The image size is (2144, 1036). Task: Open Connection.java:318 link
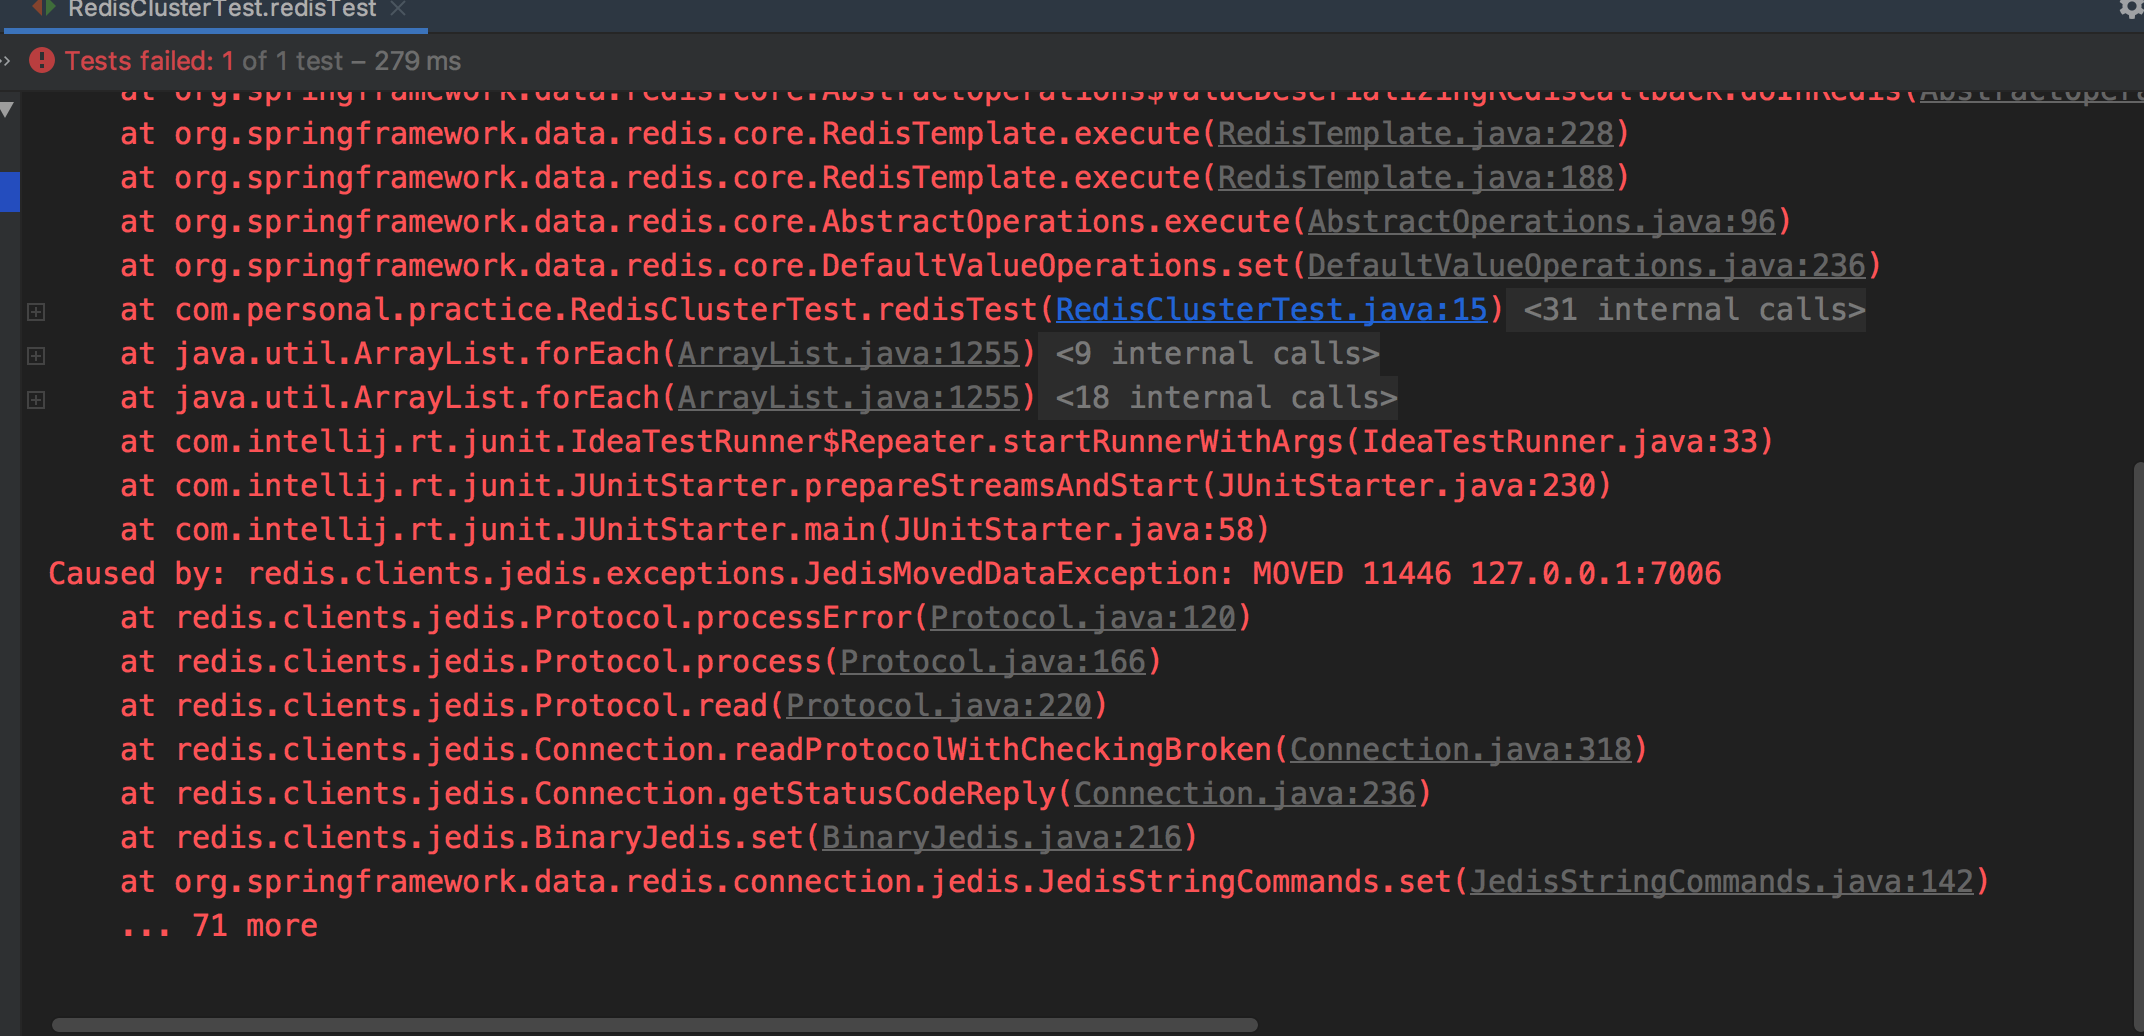(1463, 749)
